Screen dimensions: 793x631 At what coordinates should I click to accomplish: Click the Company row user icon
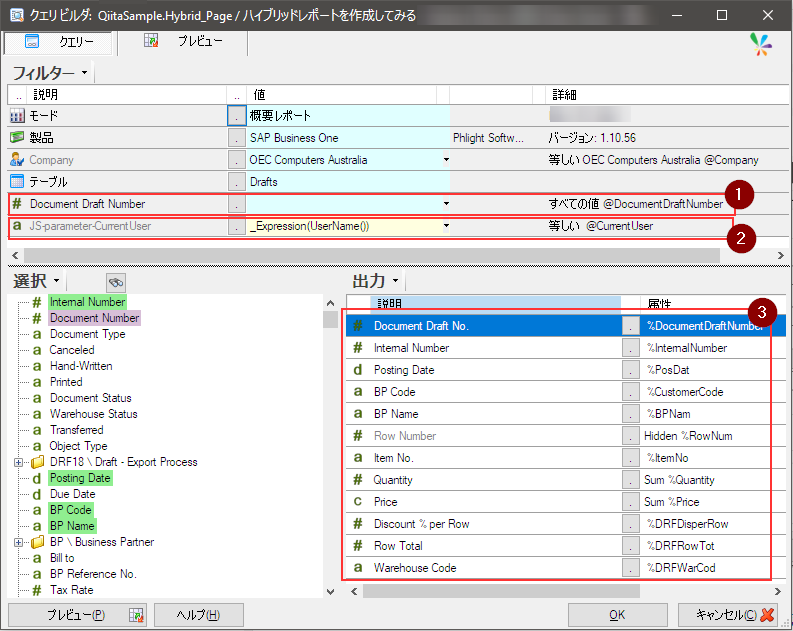coord(17,160)
